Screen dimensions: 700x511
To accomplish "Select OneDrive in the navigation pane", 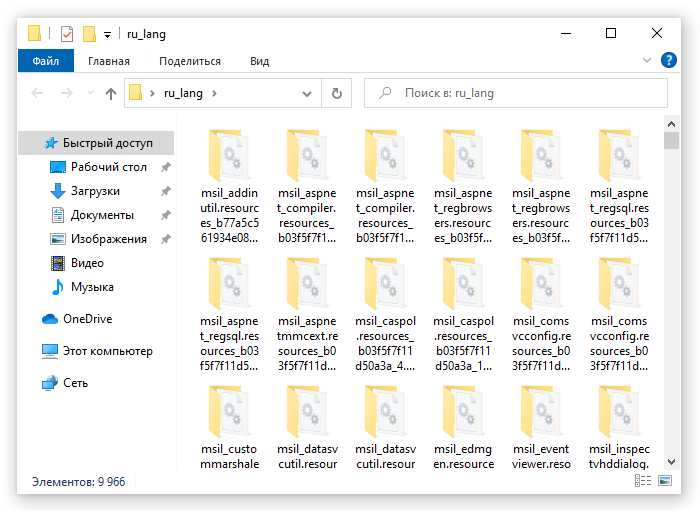I will pyautogui.click(x=88, y=319).
